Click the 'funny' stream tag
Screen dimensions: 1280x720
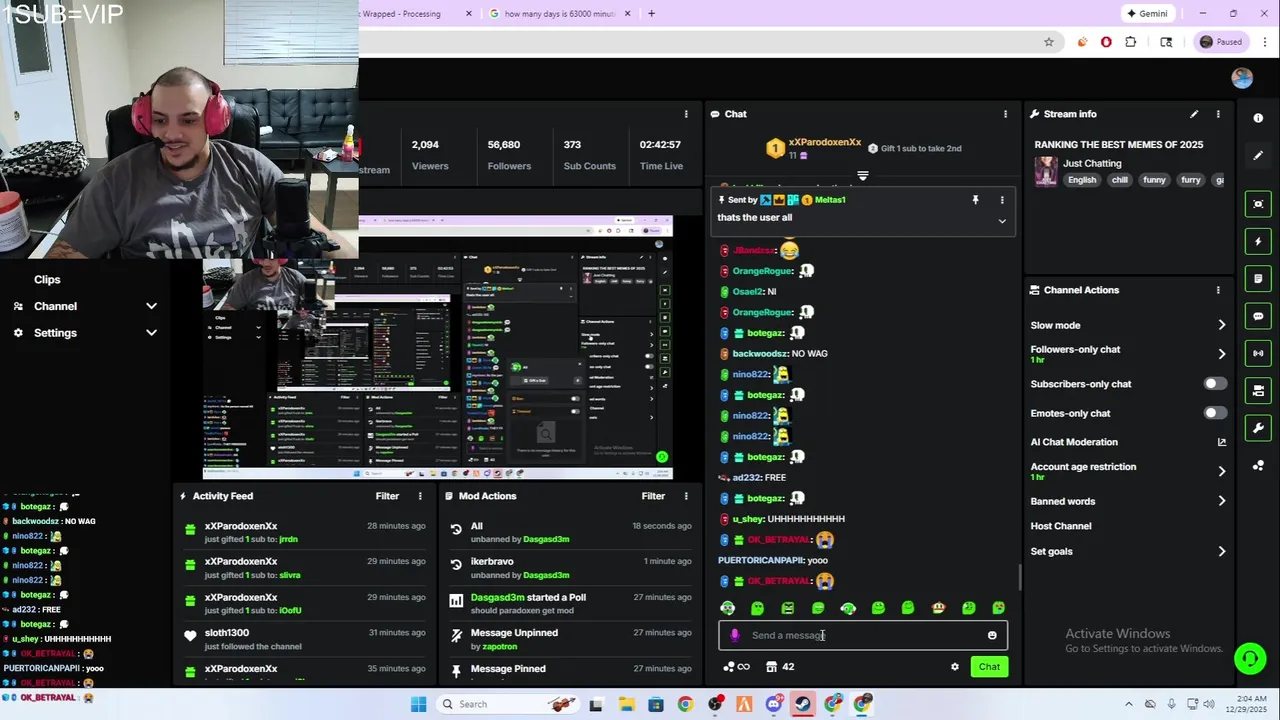pyautogui.click(x=1154, y=180)
